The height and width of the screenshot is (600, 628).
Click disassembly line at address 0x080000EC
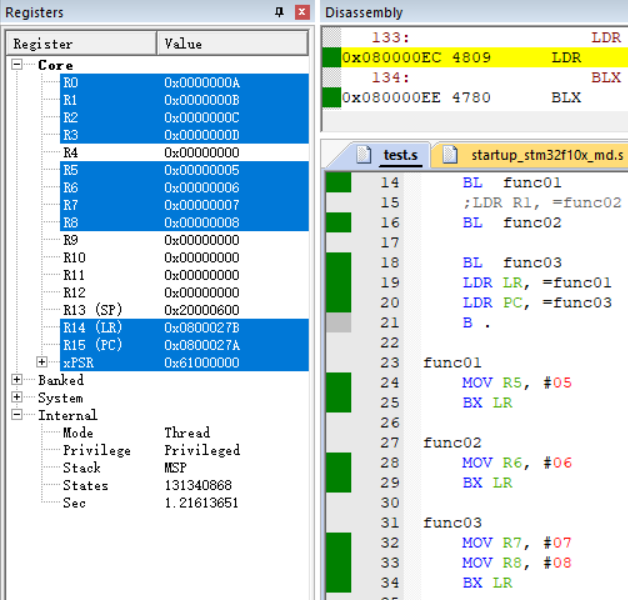(x=485, y=57)
